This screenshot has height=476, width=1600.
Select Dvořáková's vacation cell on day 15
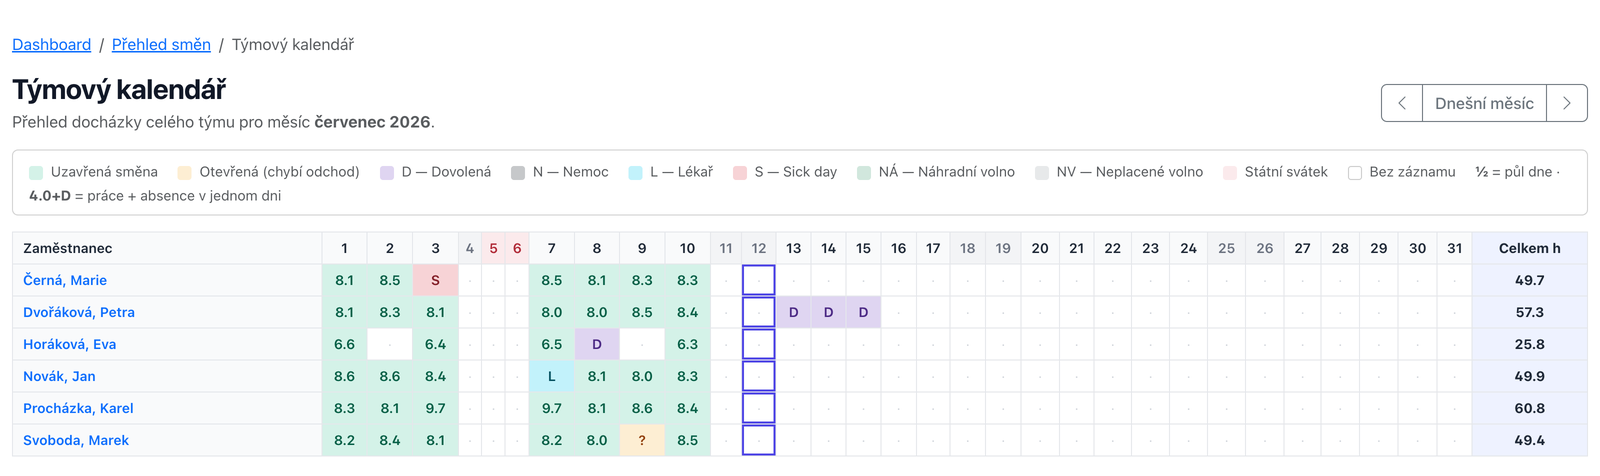point(863,312)
